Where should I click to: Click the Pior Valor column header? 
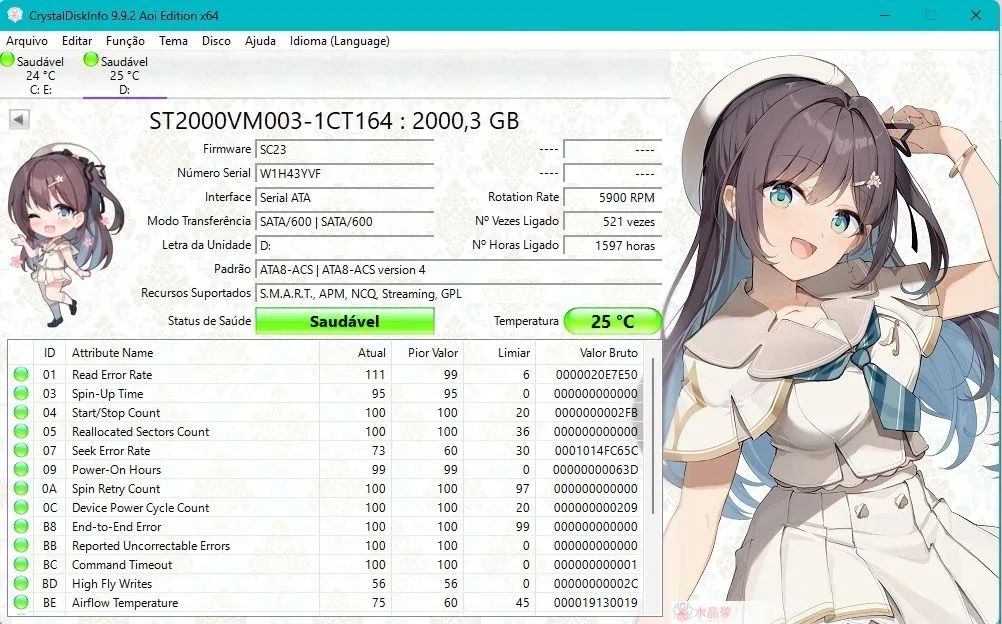pos(427,353)
